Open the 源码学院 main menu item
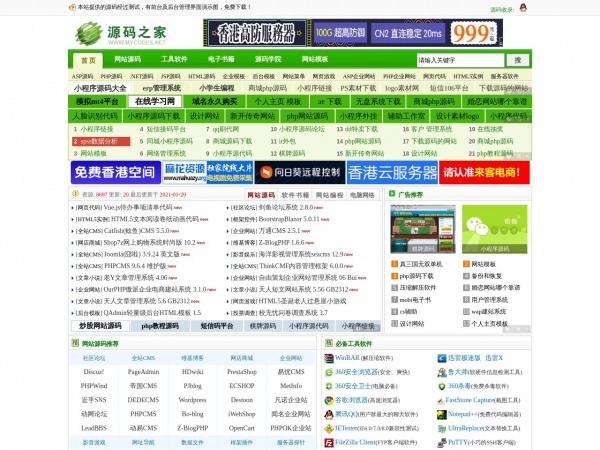The height and width of the screenshot is (450, 600). (268, 59)
